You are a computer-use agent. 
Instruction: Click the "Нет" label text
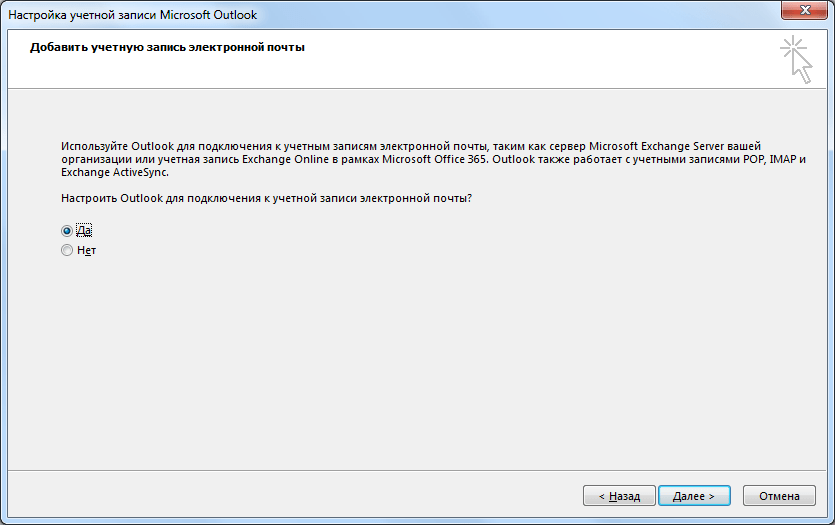tap(86, 250)
